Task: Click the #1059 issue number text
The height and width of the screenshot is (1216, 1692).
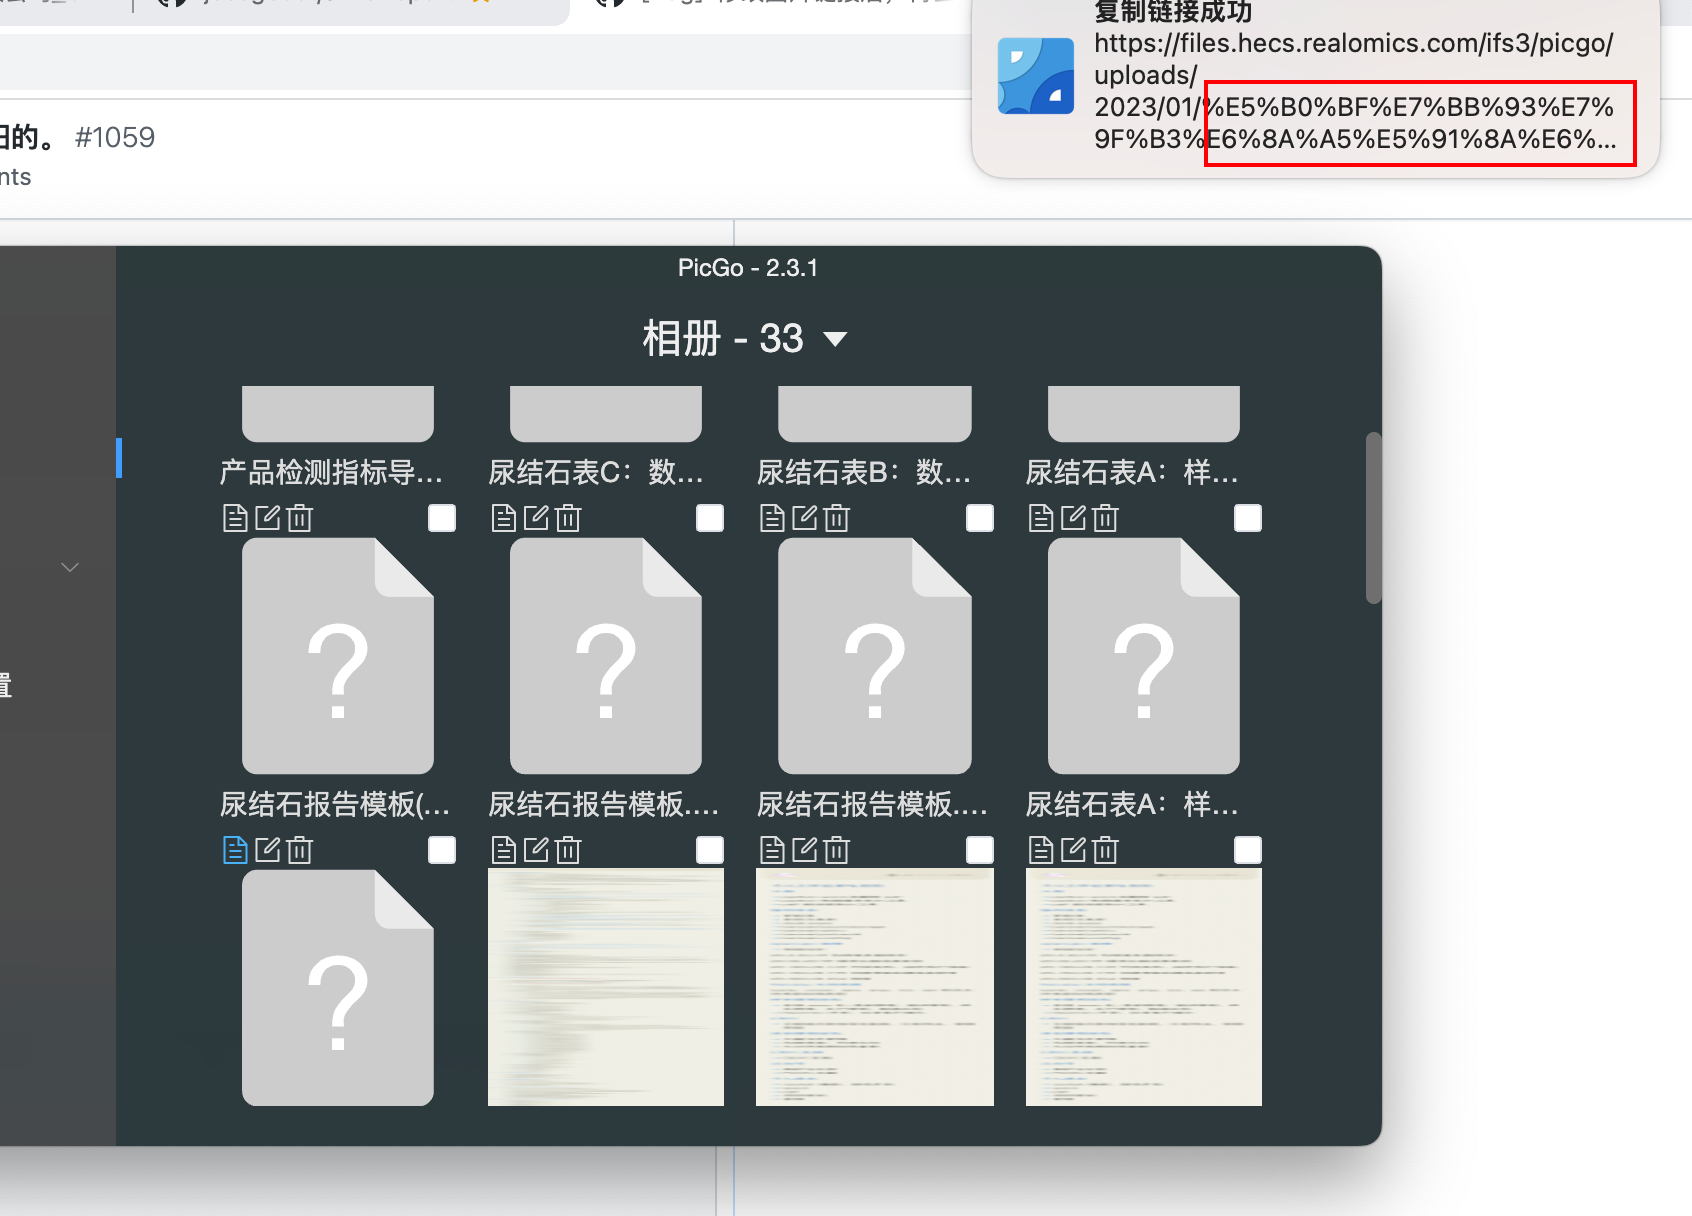Action: click(115, 137)
